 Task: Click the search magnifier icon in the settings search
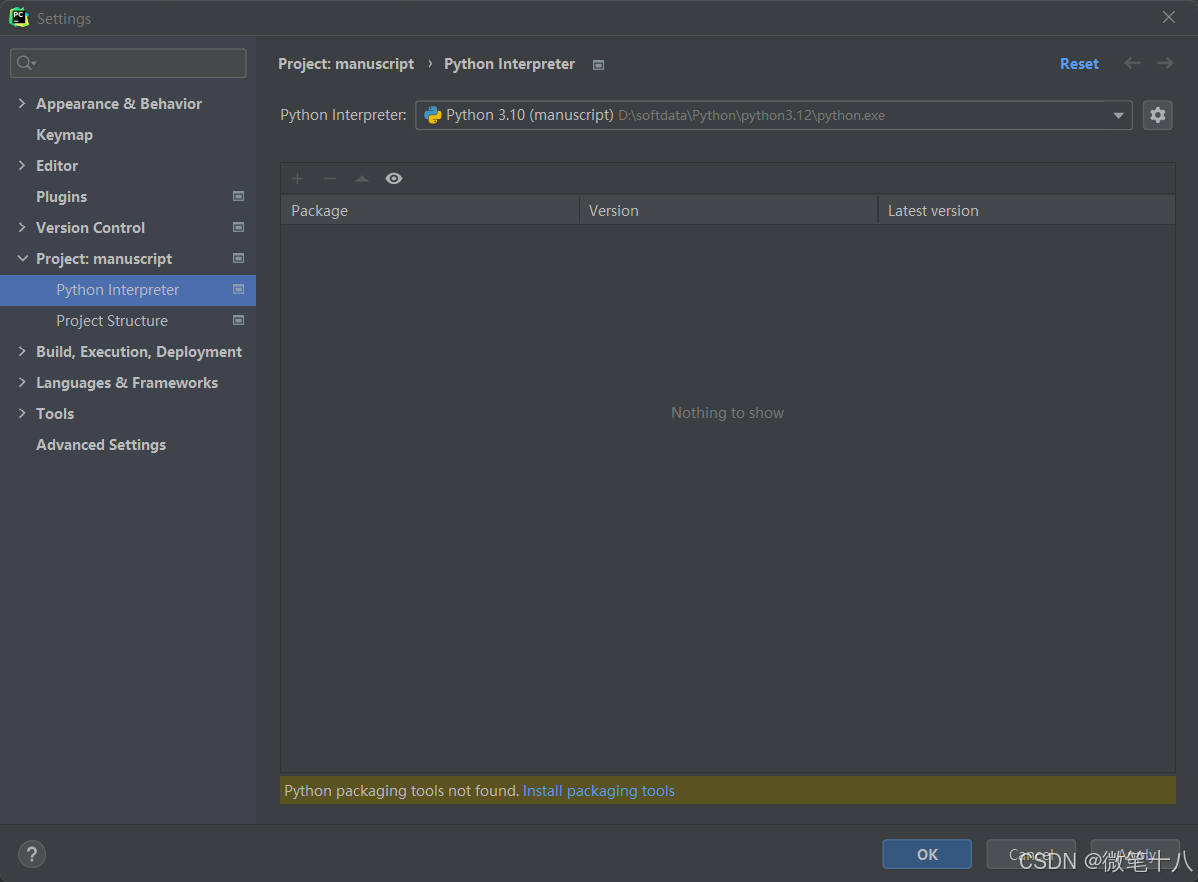click(x=26, y=63)
